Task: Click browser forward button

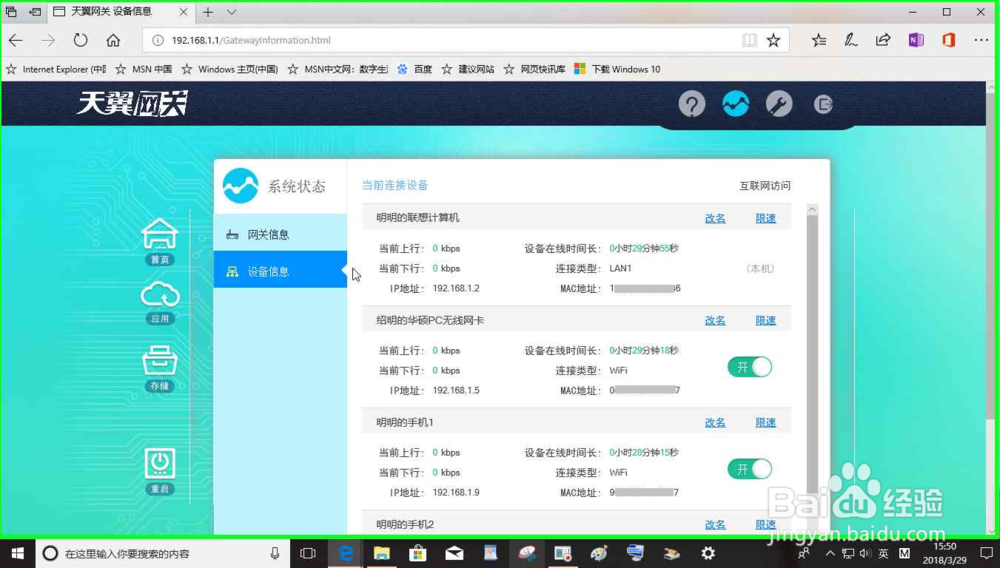Action: pos(48,40)
